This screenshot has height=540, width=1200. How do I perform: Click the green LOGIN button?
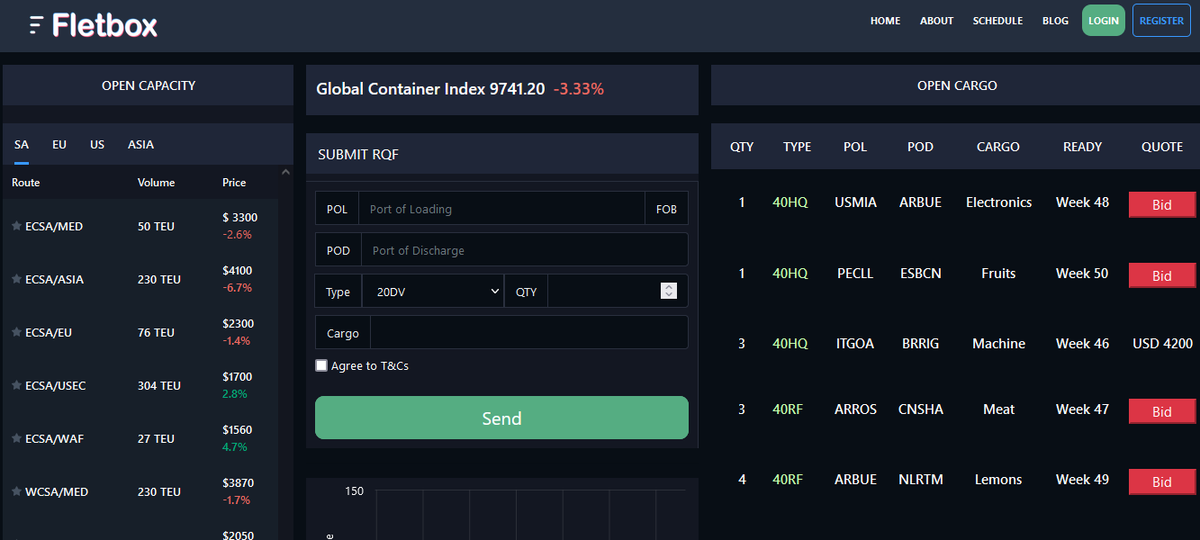point(1103,21)
